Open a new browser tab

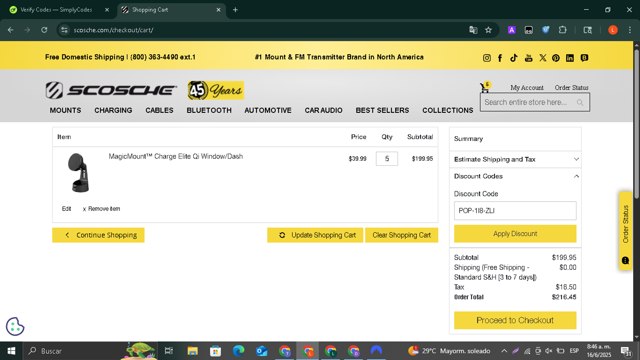[235, 10]
